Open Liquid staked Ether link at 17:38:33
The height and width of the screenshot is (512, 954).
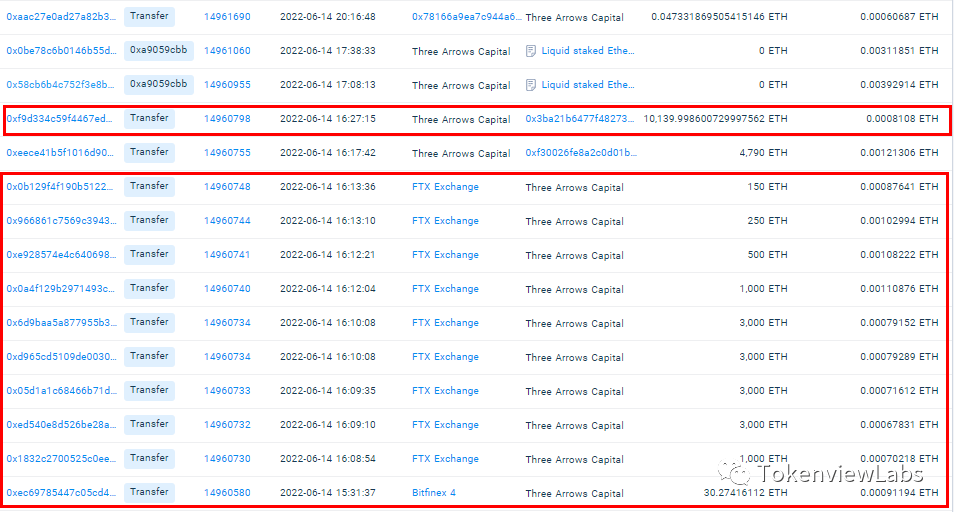click(588, 51)
